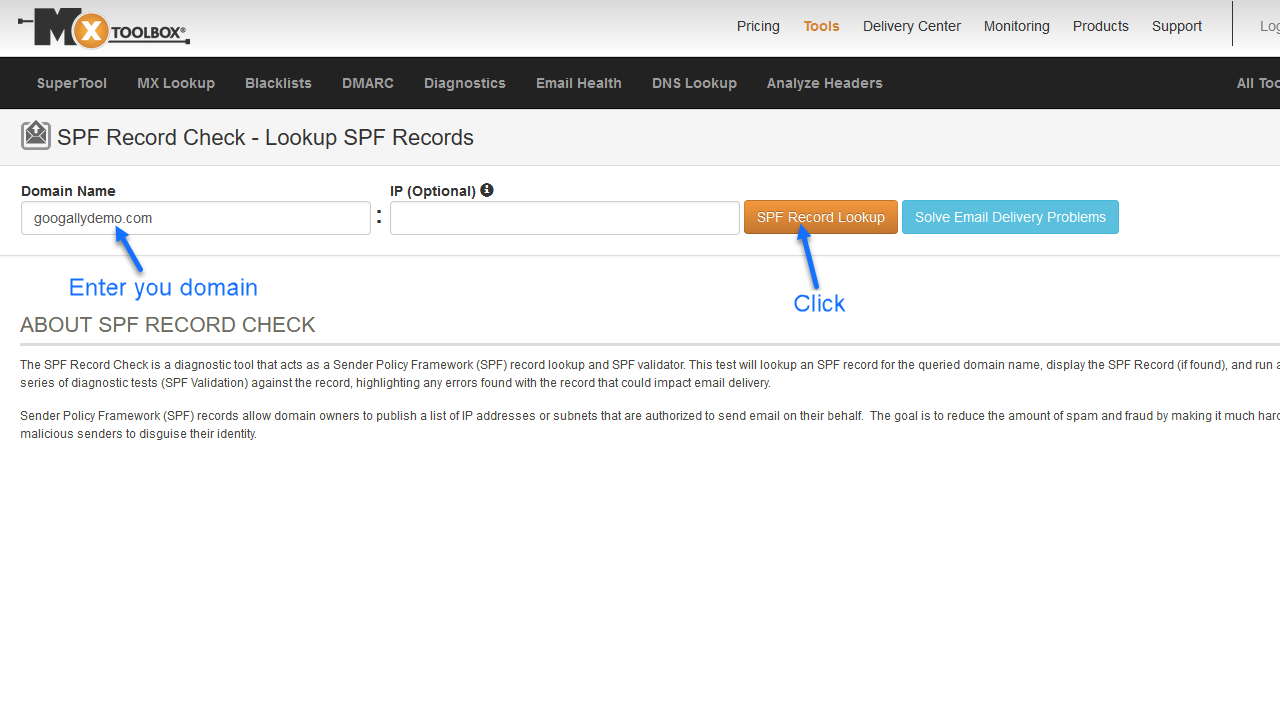
Task: Open the Tools menu item
Action: point(821,26)
